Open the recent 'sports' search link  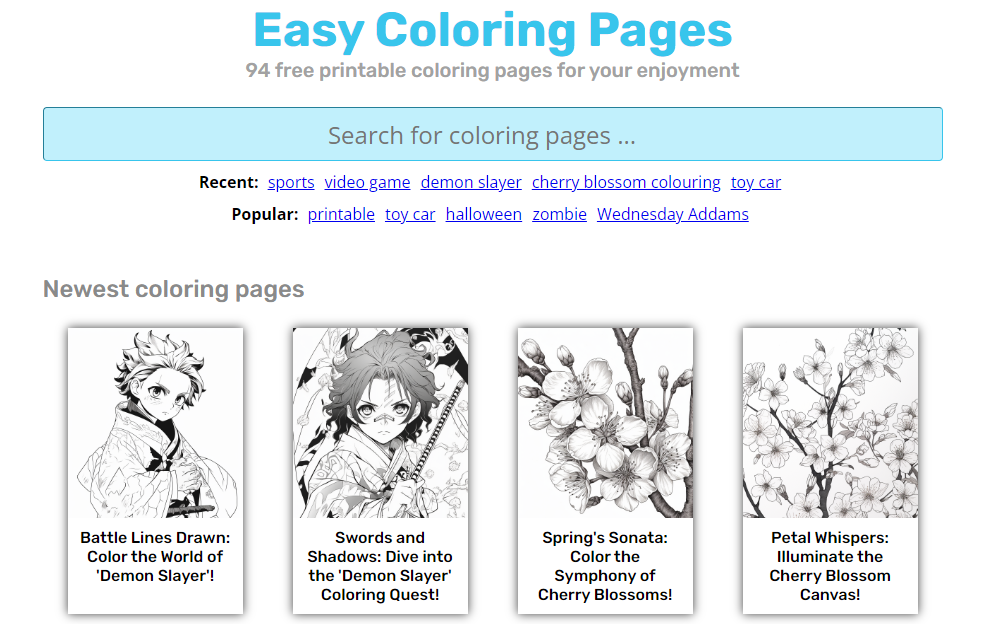coord(291,182)
